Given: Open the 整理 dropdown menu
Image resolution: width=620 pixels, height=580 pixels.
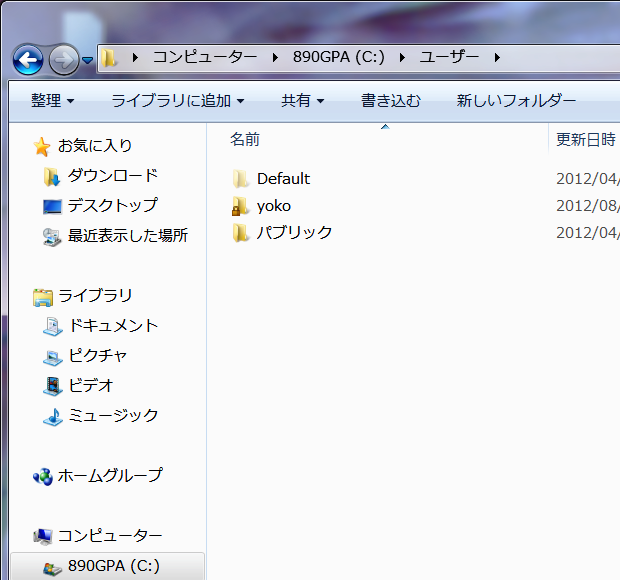Looking at the screenshot, I should pos(52,101).
